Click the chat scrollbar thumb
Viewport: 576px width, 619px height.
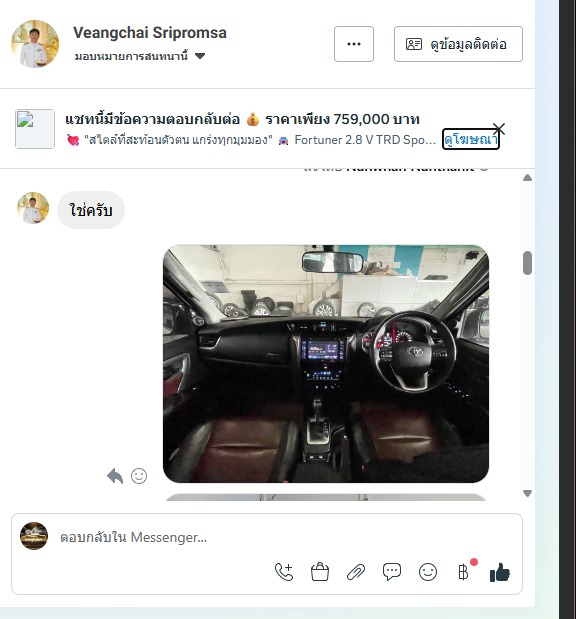point(527,263)
